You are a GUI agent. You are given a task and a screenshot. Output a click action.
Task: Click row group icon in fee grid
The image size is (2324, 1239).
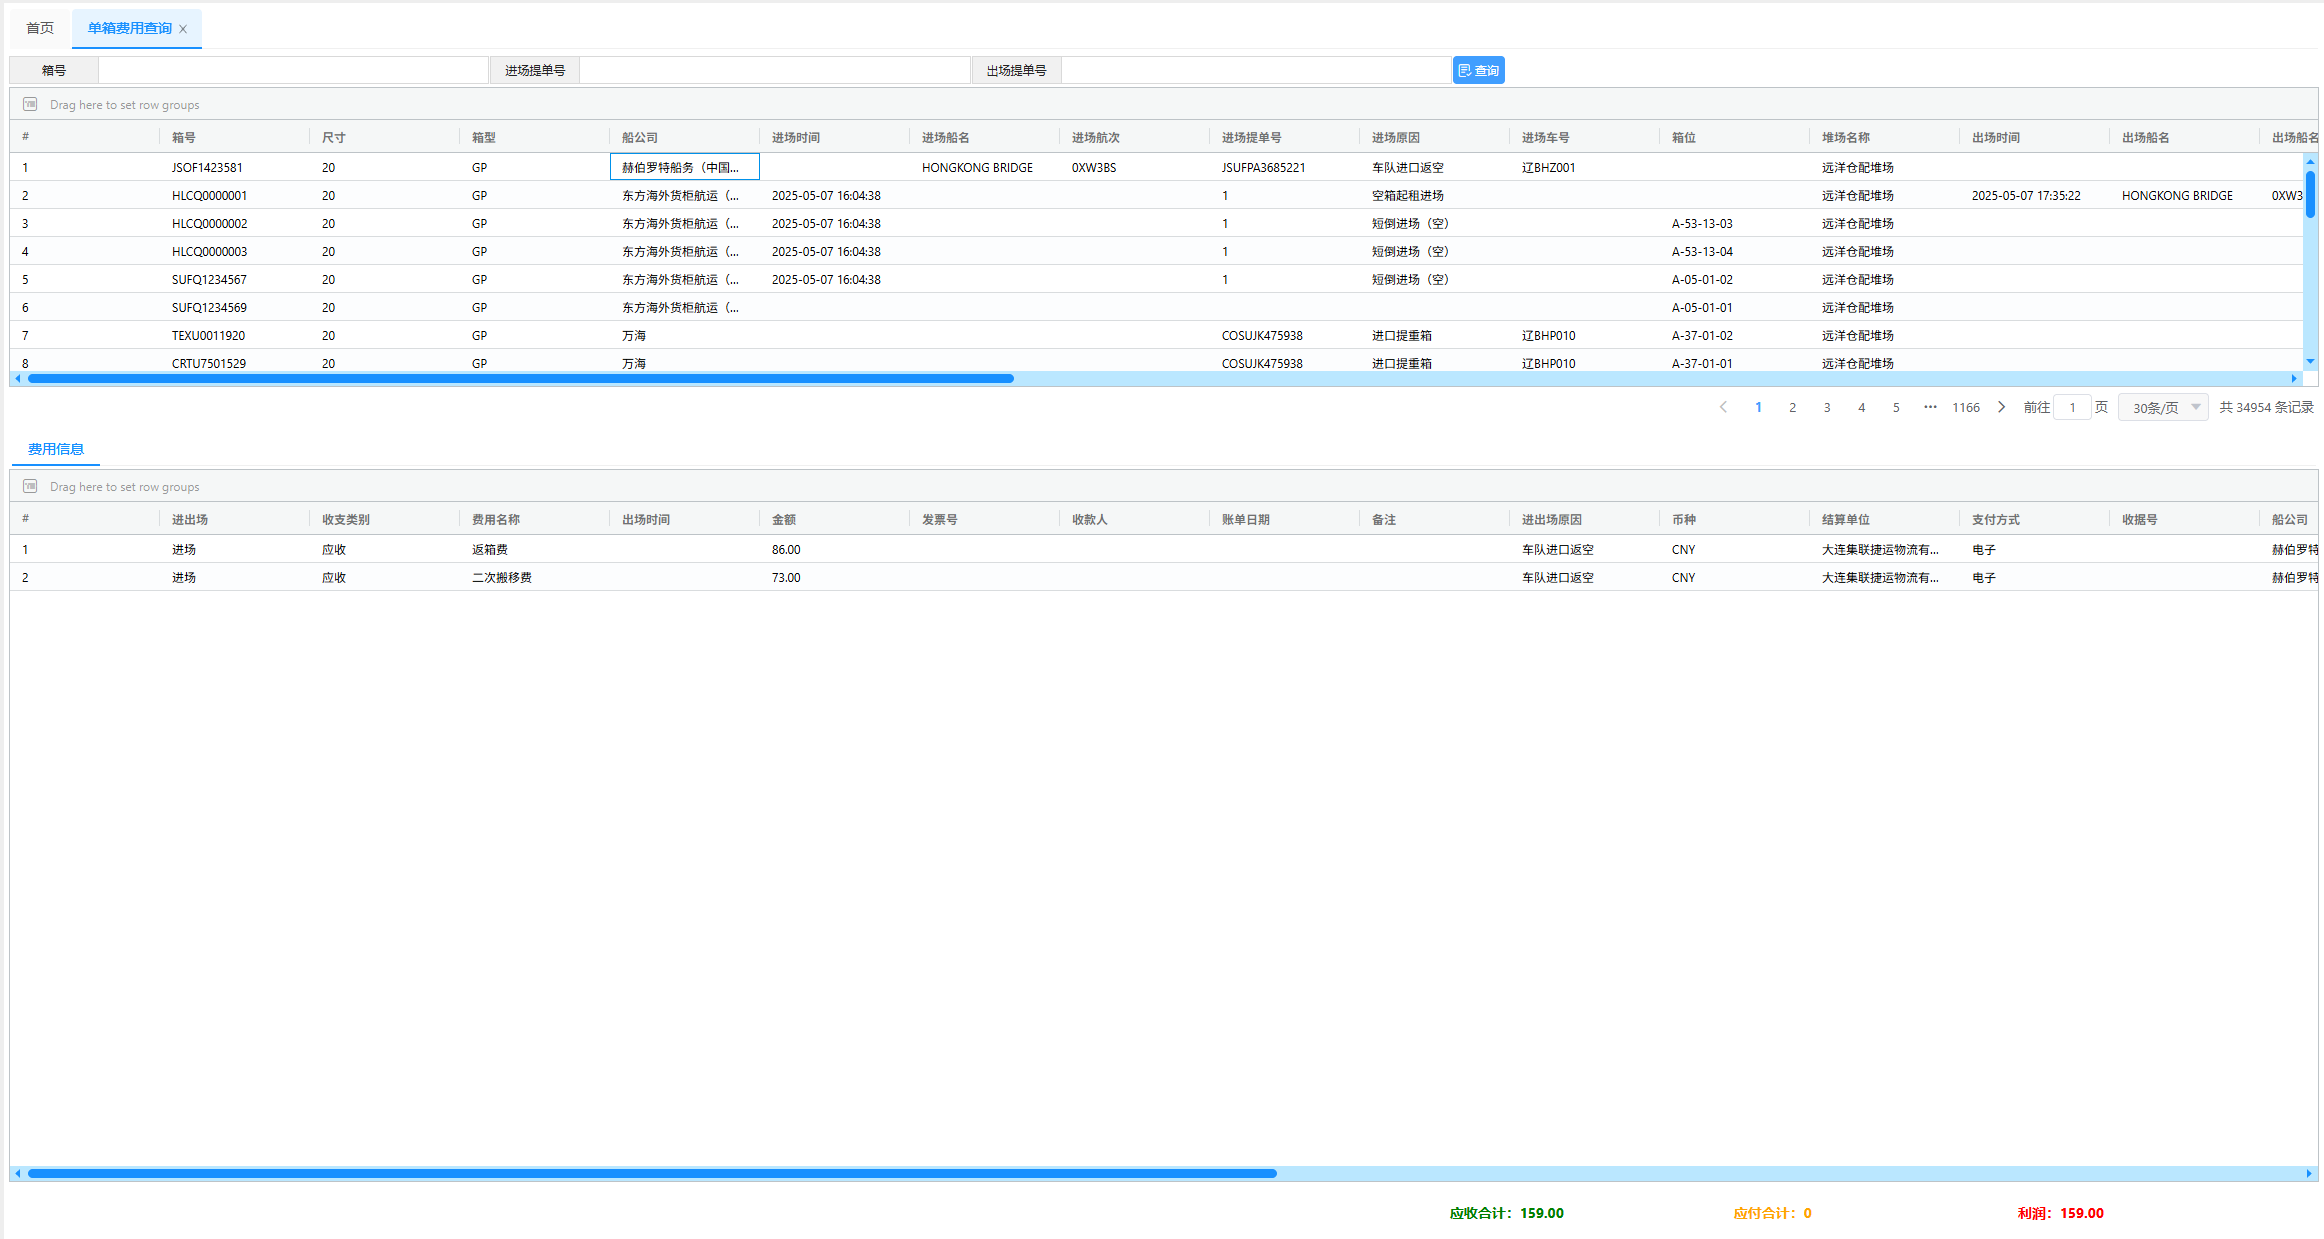[30, 486]
